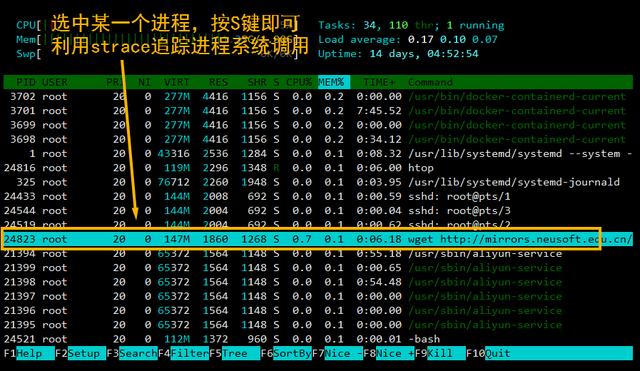Sort by the CPU% column header
Image resolution: width=640 pixels, height=371 pixels.
[x=299, y=82]
